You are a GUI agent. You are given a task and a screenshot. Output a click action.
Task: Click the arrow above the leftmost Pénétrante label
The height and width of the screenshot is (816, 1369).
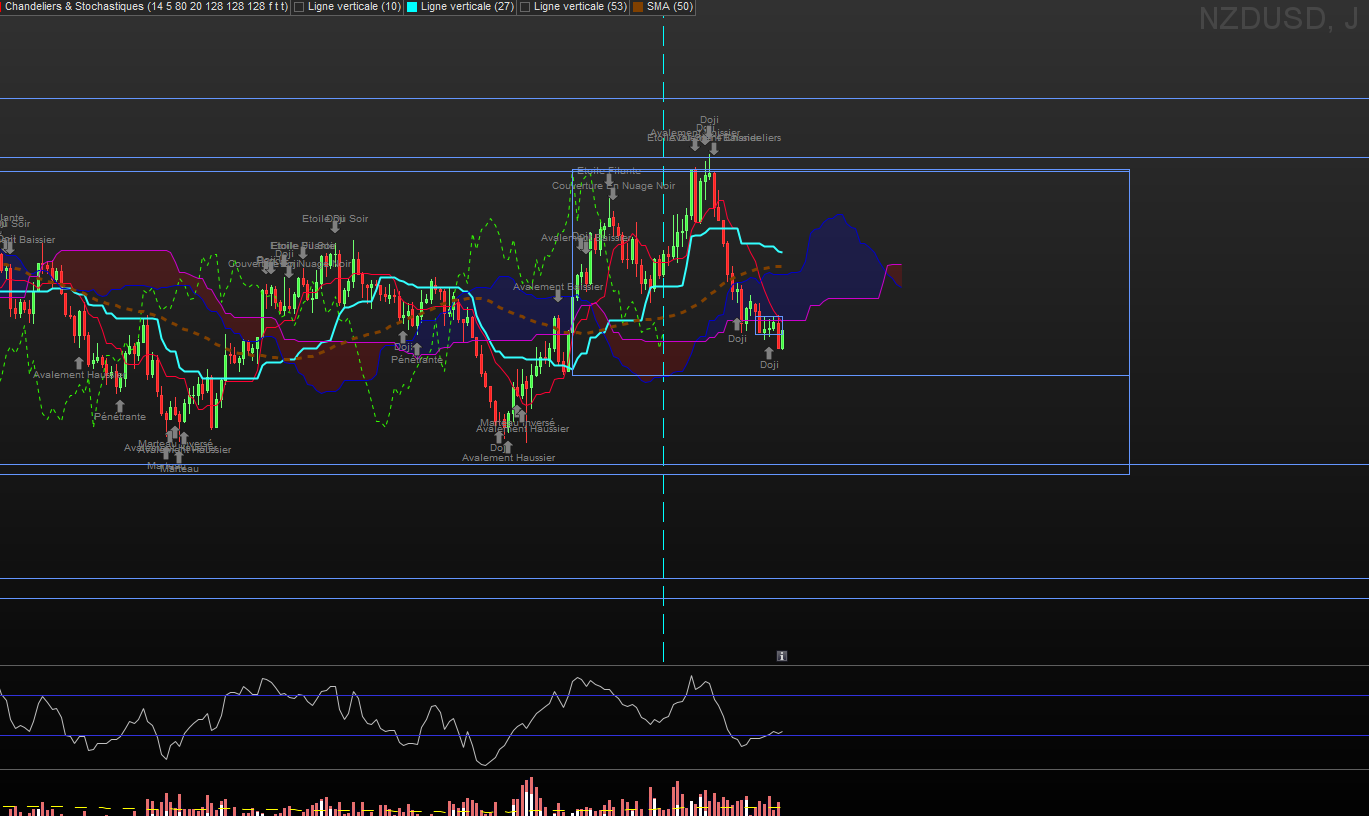[120, 406]
